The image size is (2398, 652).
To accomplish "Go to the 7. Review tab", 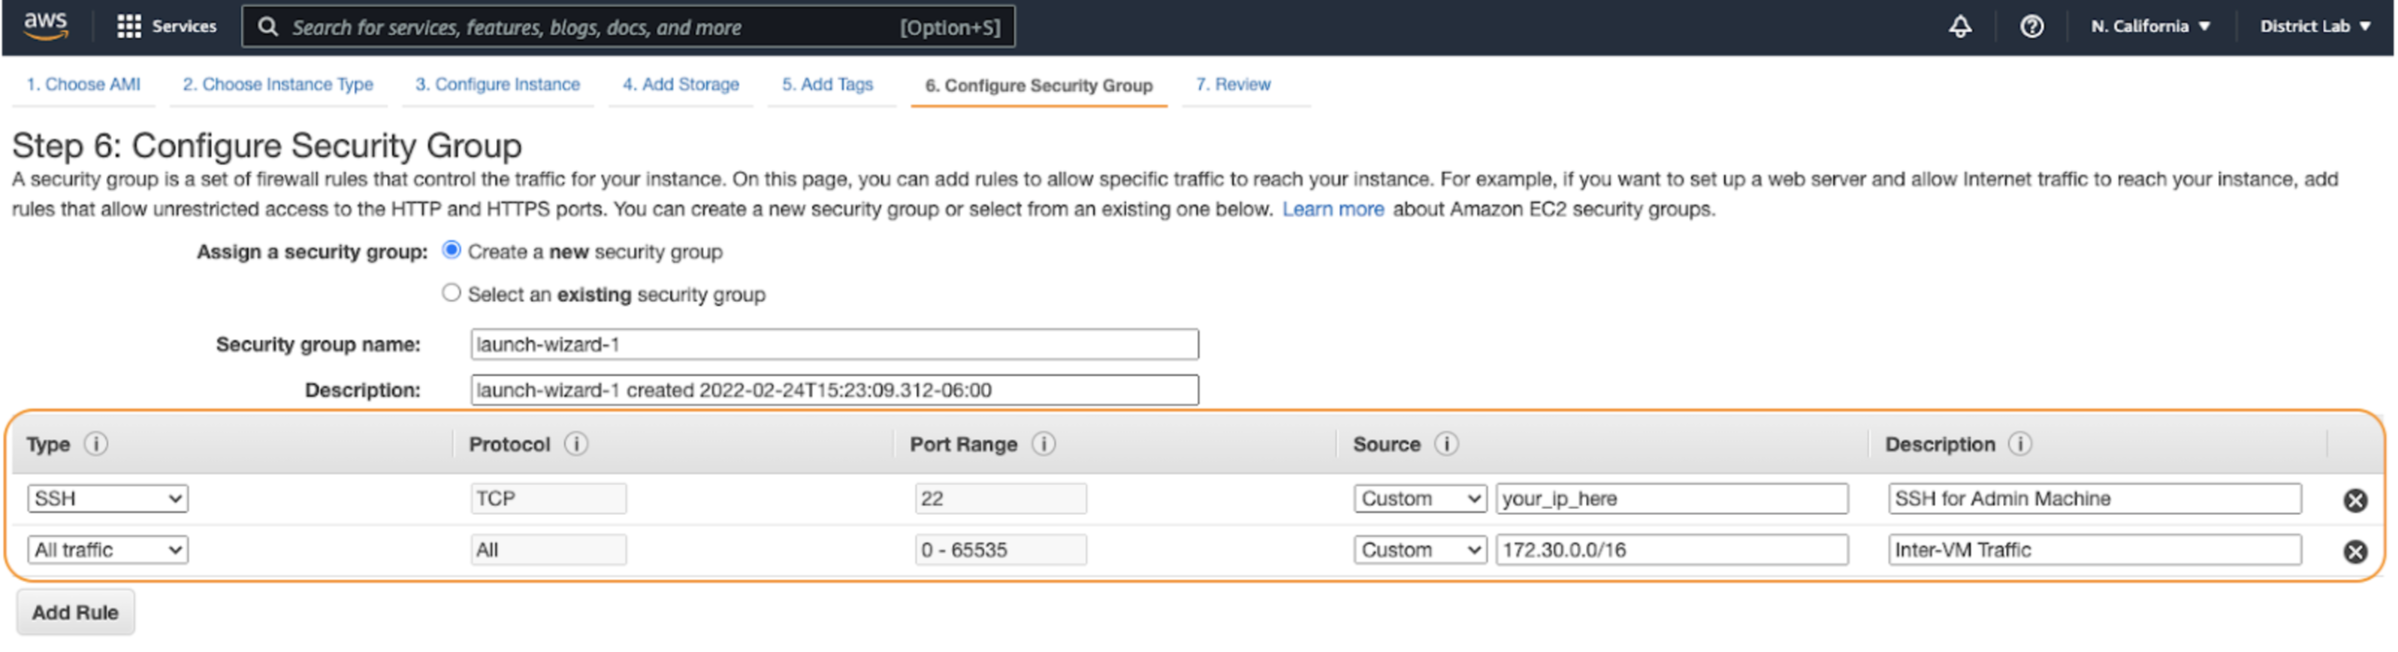I will [x=1233, y=85].
